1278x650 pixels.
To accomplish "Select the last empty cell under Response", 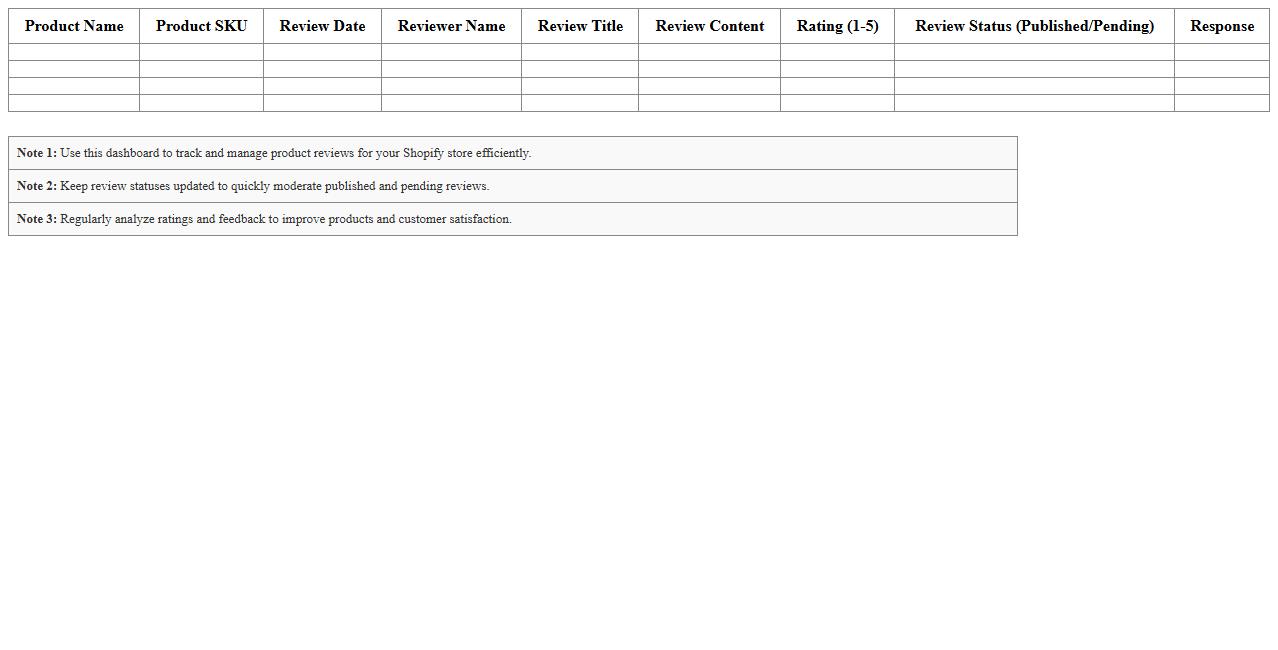I will pyautogui.click(x=1221, y=103).
